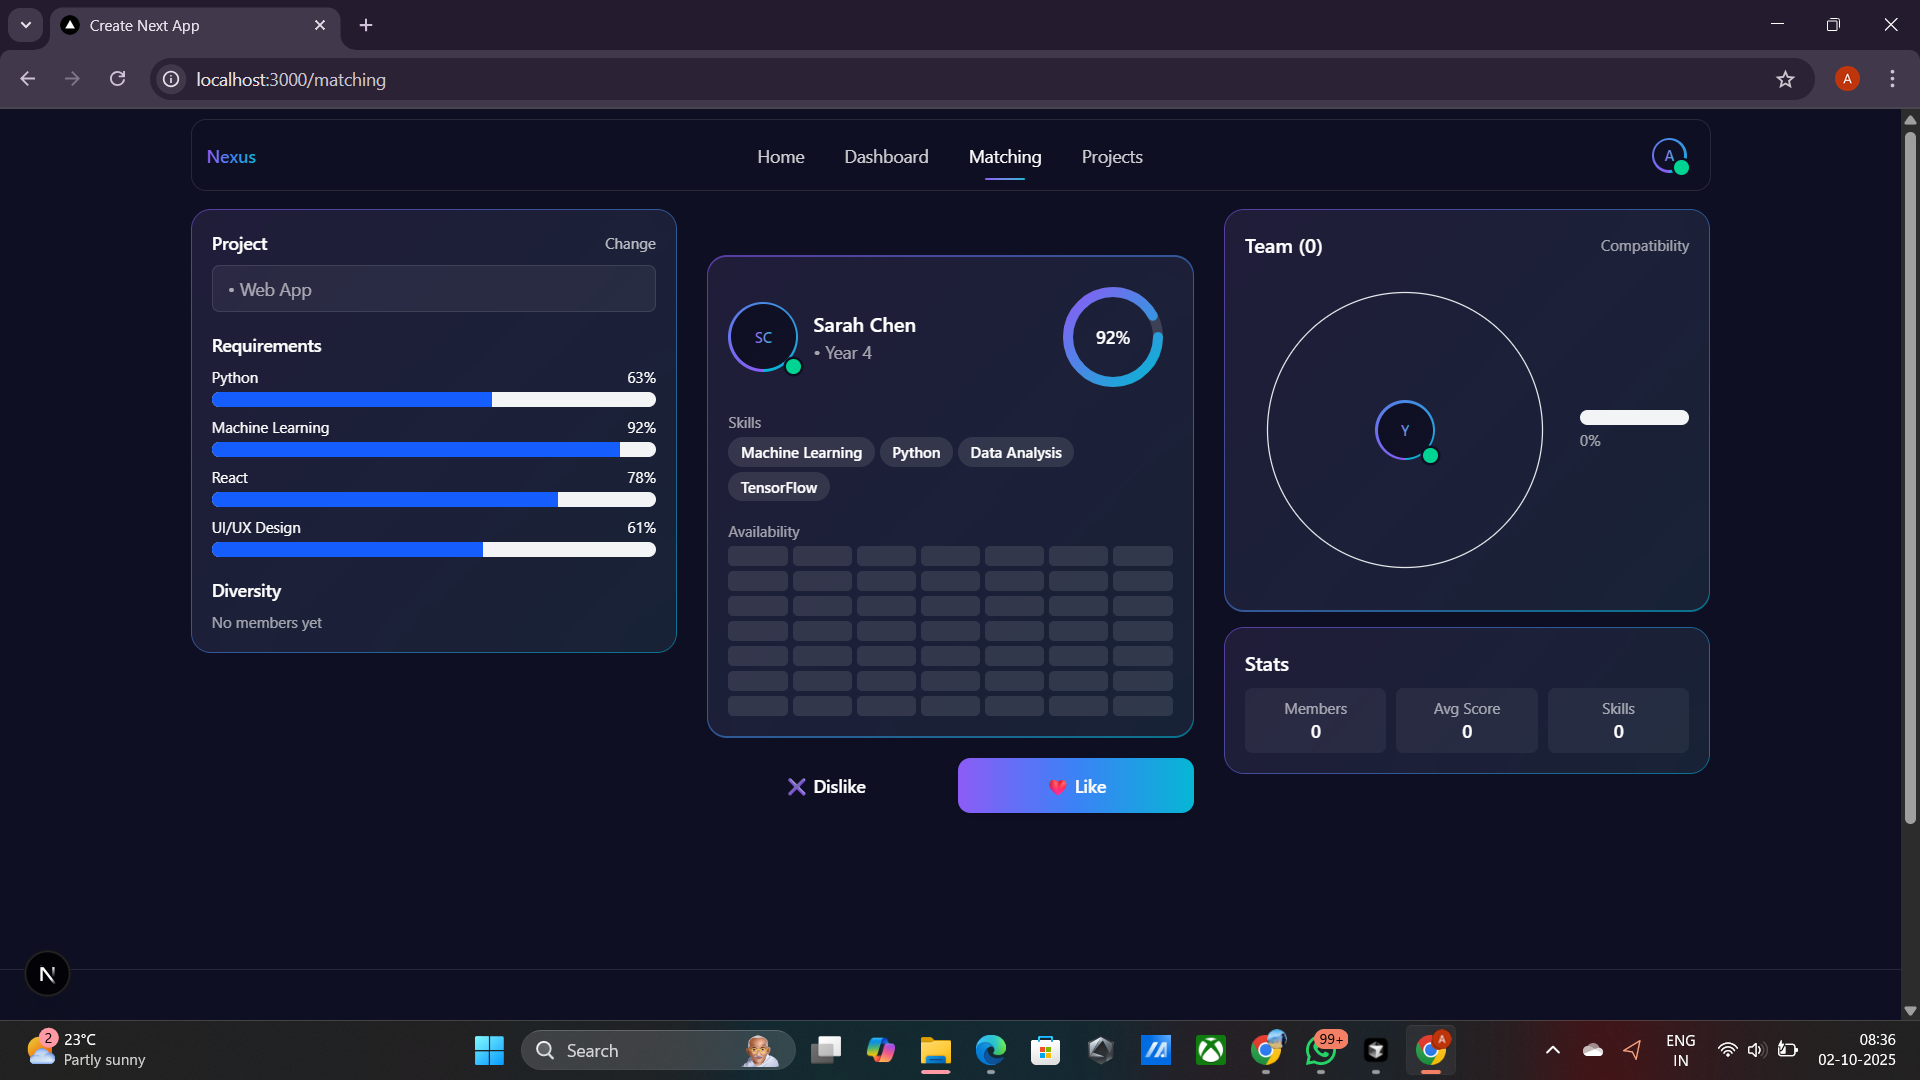Viewport: 1920px width, 1080px height.
Task: Bookmark this page with star icon
Action: coord(1785,79)
